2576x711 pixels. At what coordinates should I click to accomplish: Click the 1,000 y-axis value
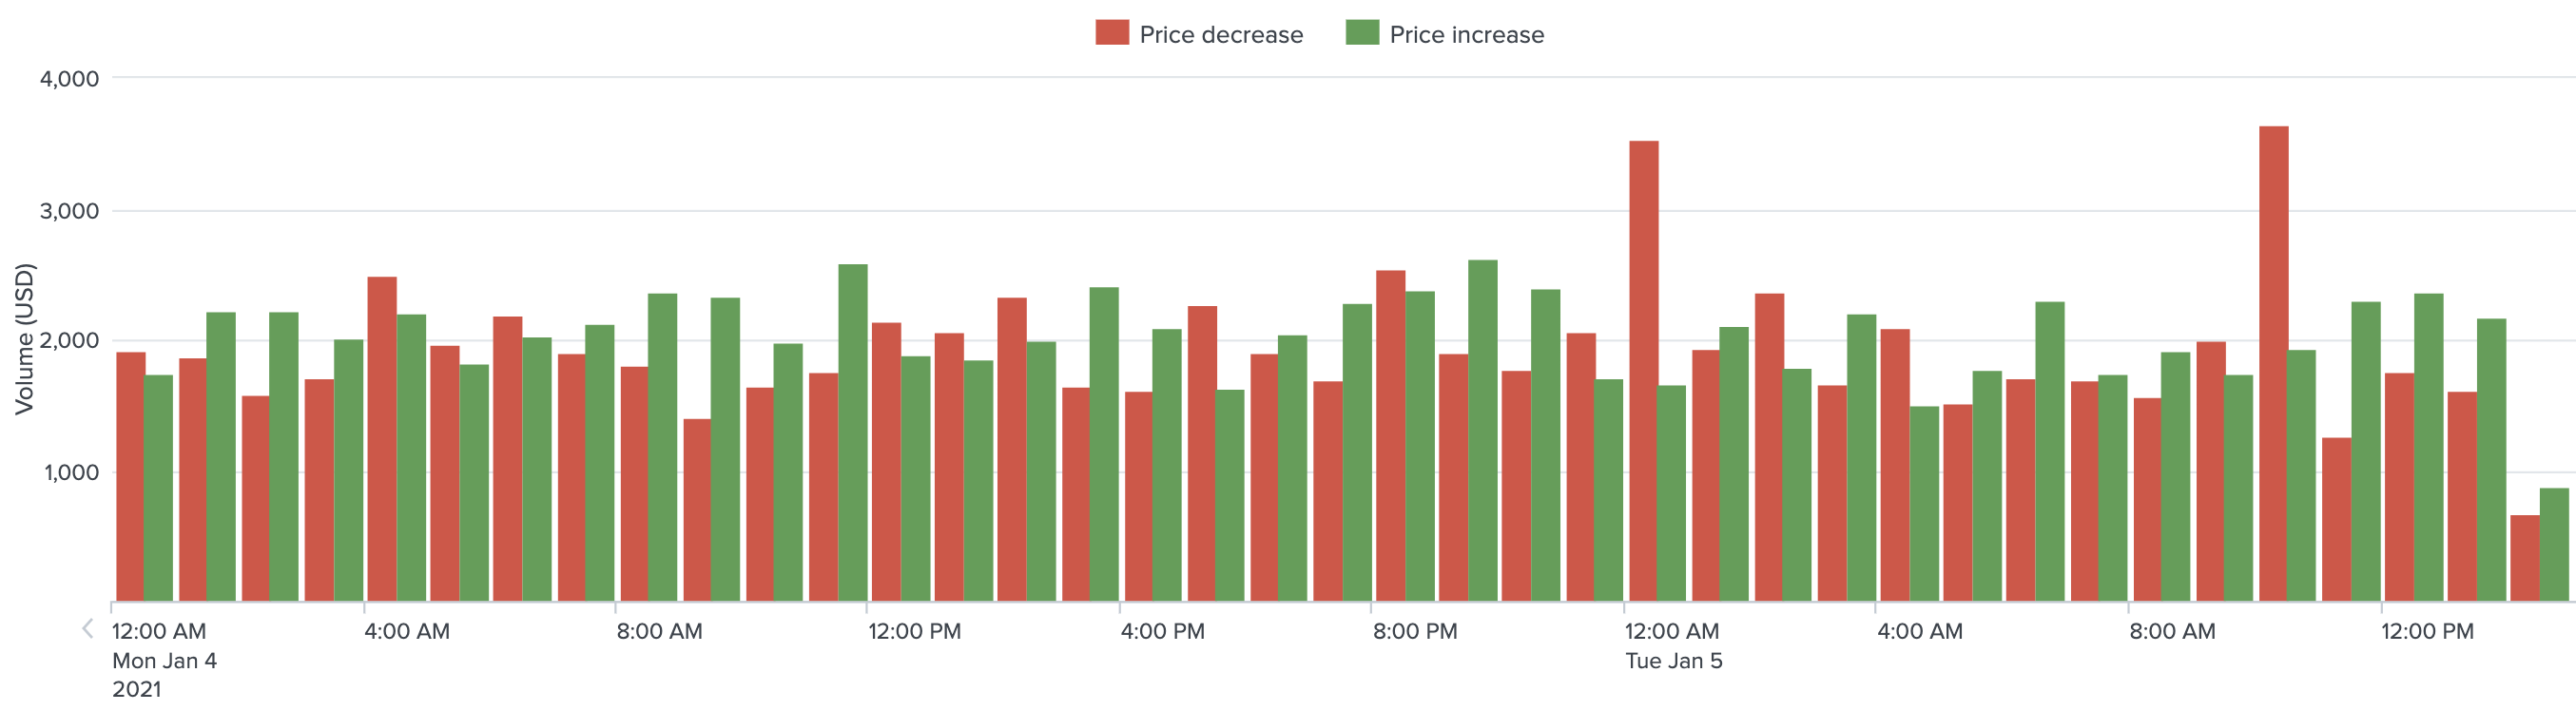71,472
